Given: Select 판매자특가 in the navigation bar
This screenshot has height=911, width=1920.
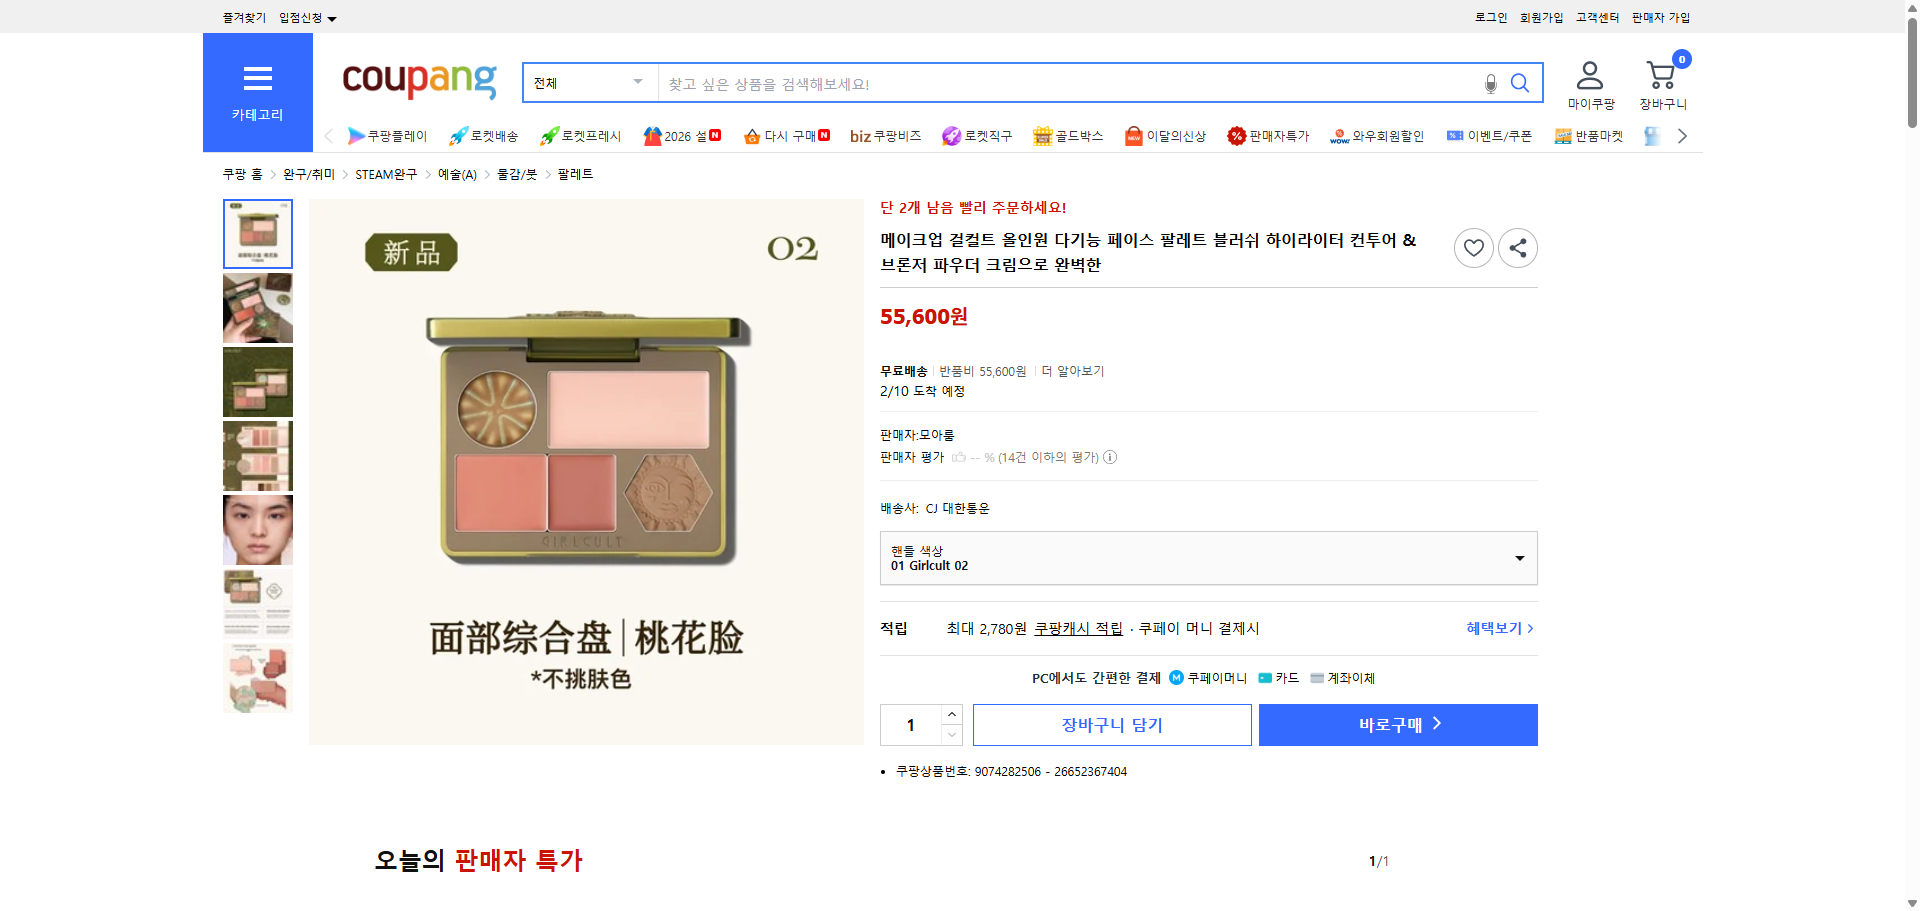Looking at the screenshot, I should (x=1270, y=136).
